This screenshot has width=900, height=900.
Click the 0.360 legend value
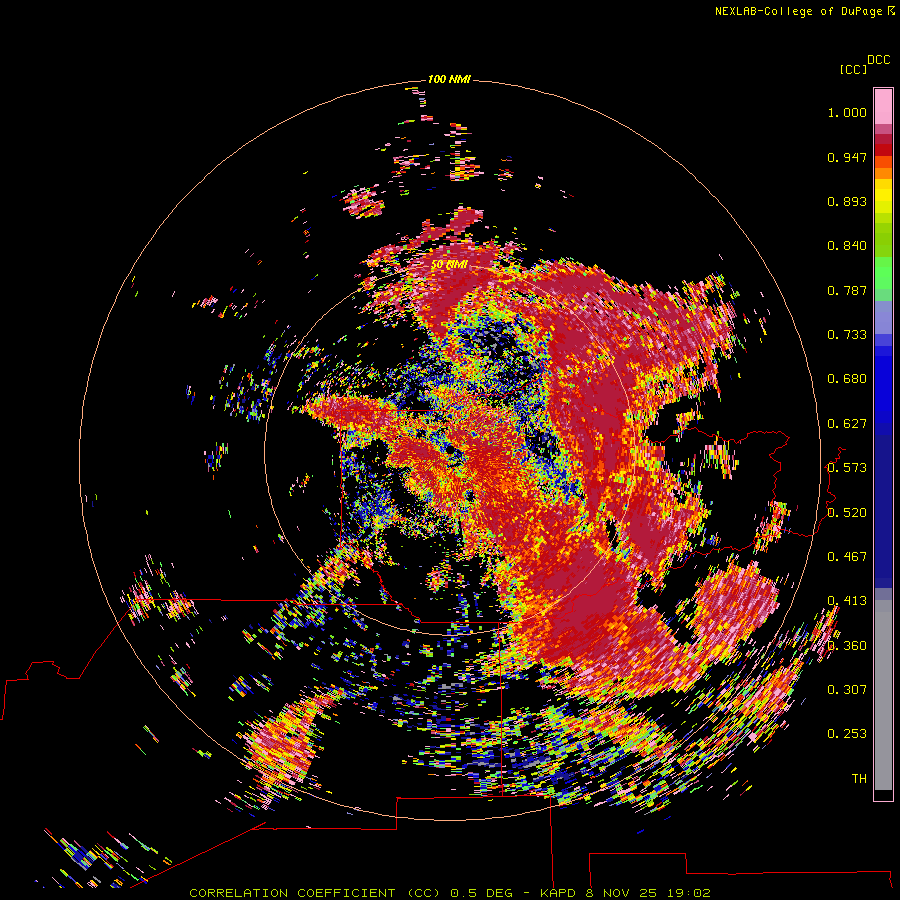coord(847,646)
